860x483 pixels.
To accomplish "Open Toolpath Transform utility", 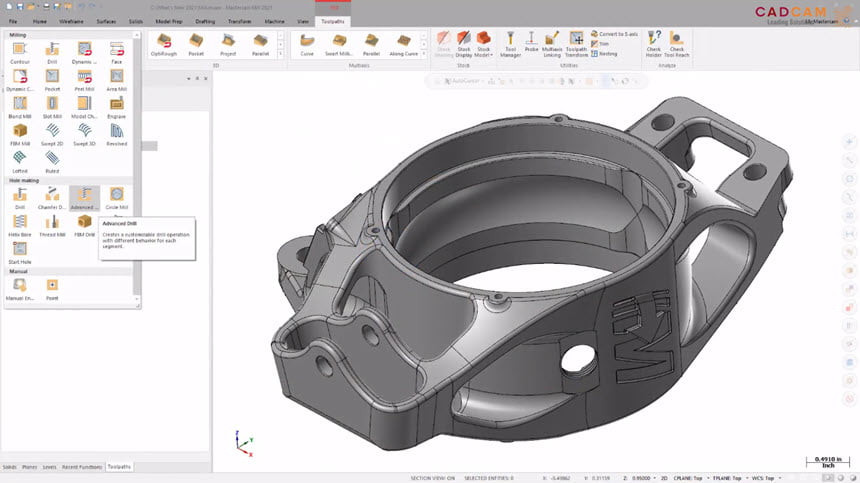I will pyautogui.click(x=576, y=44).
